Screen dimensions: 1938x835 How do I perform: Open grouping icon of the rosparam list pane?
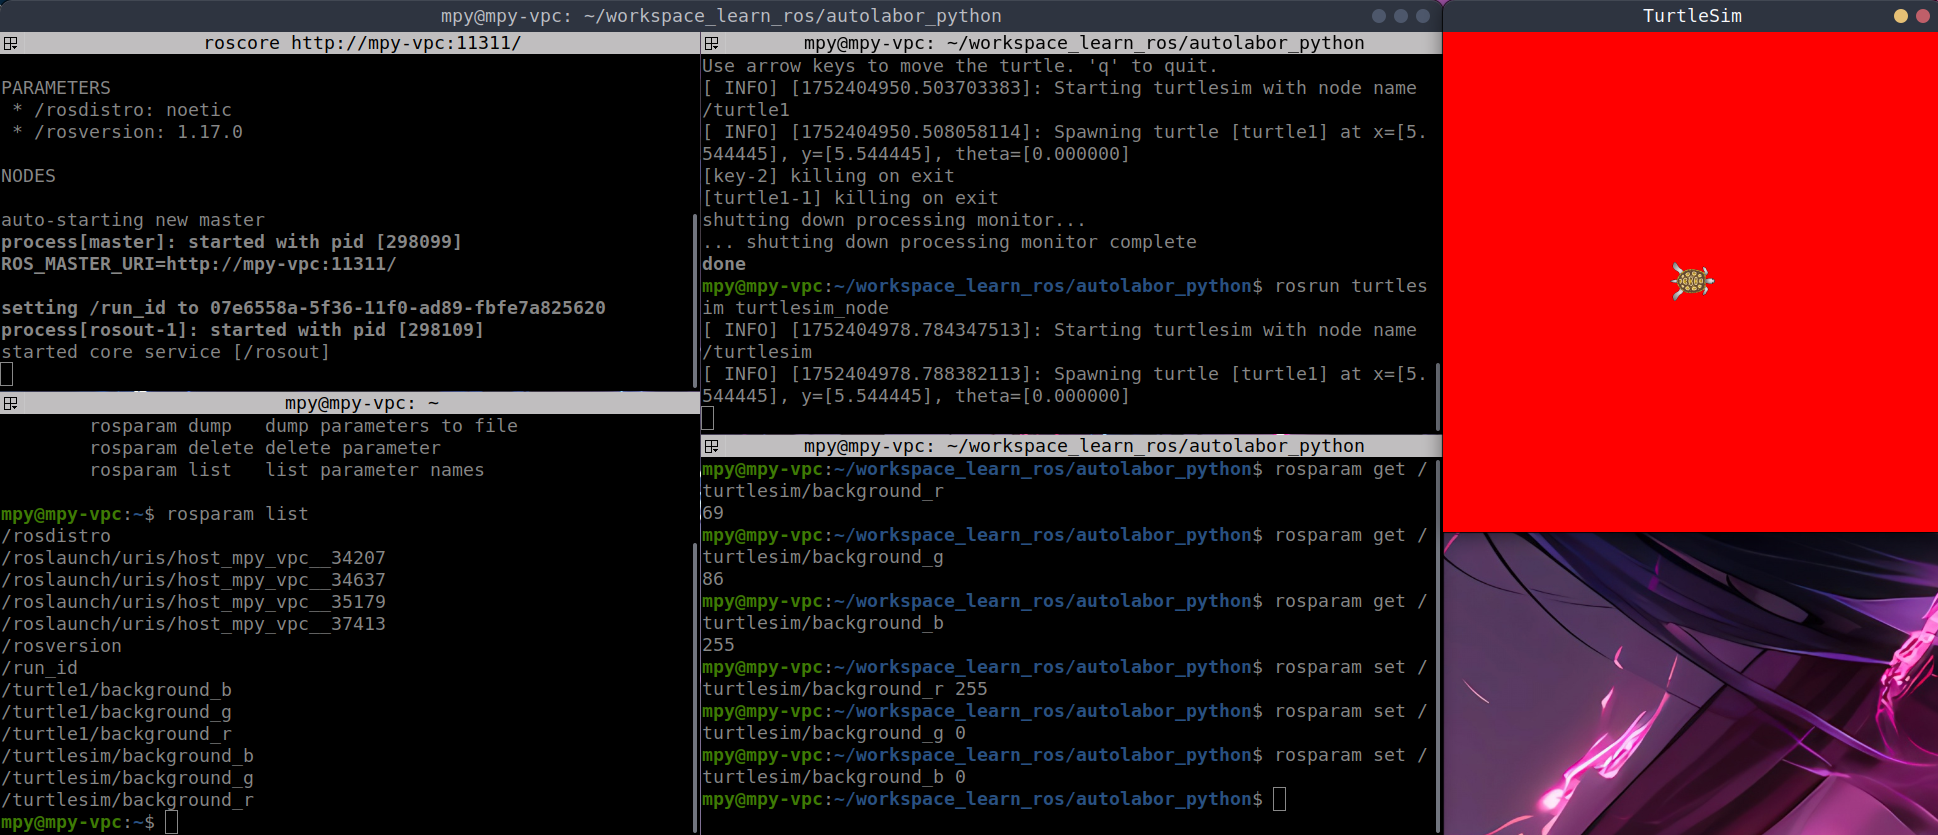tap(11, 403)
